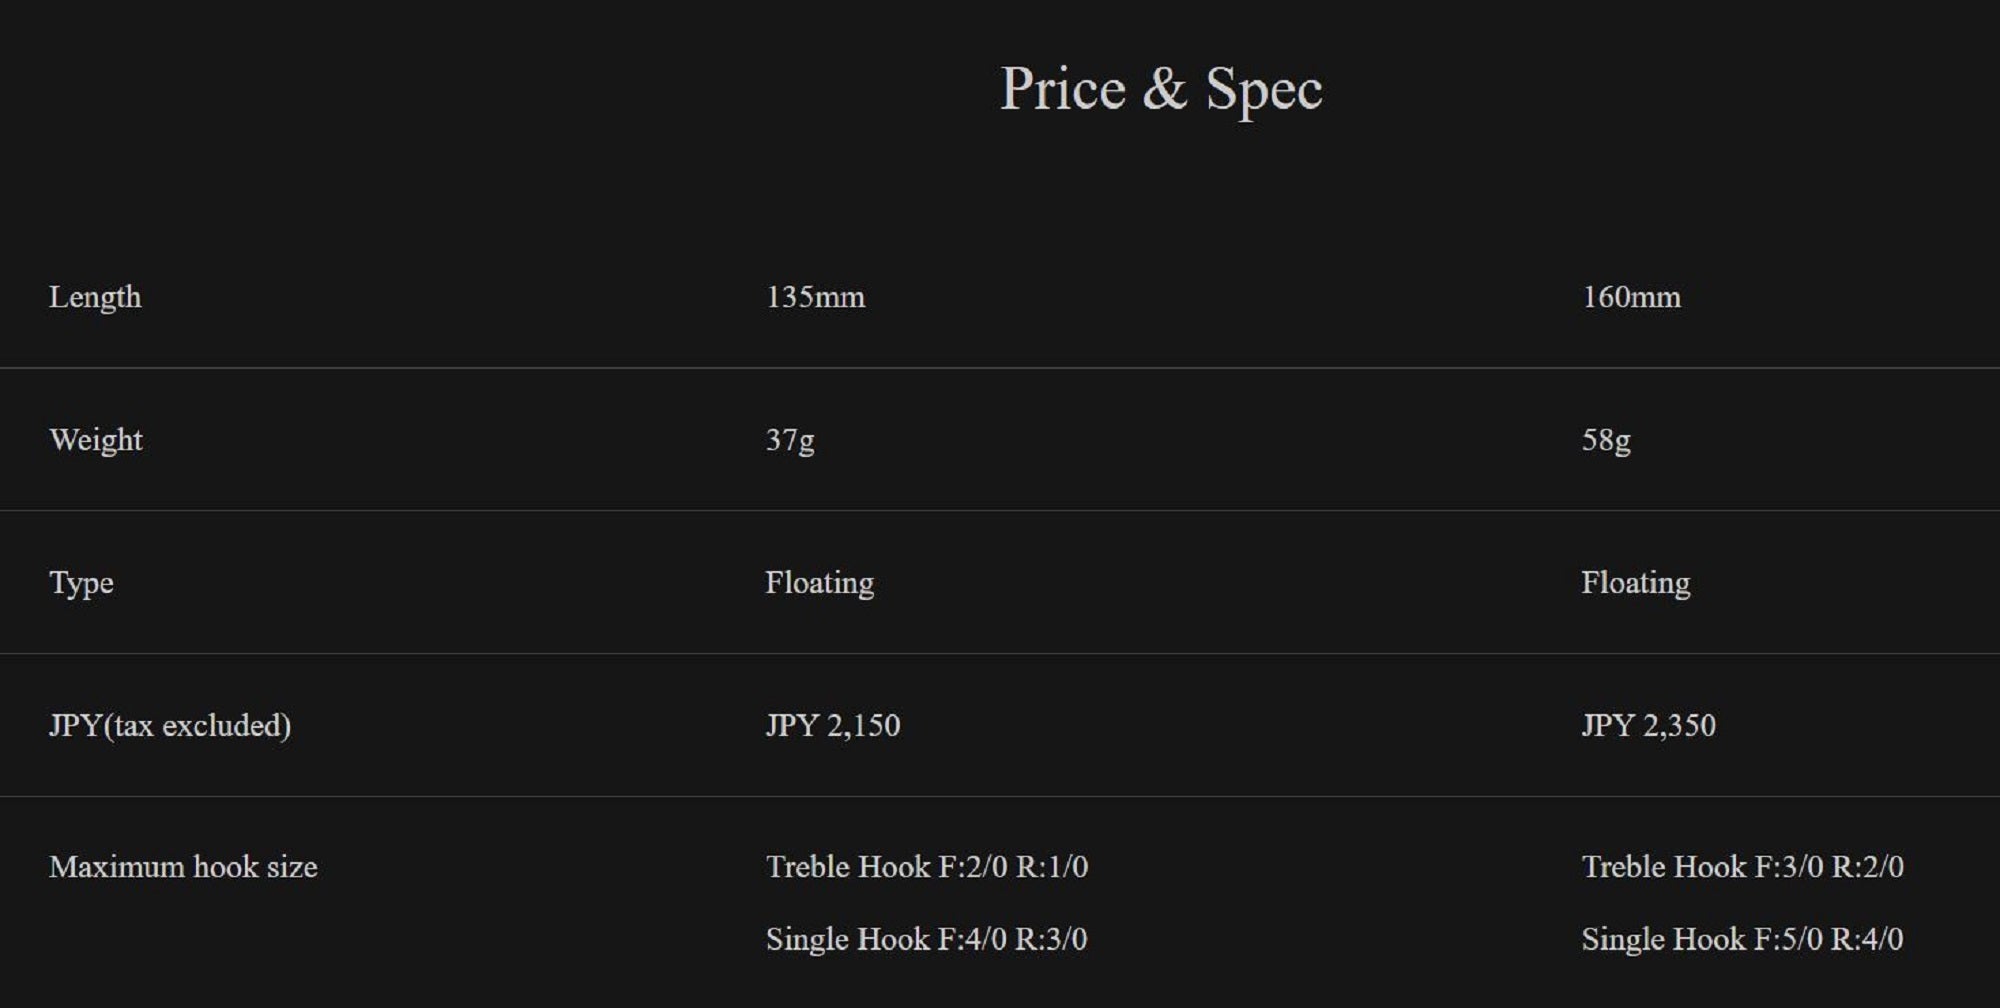Click Floating type in the 160mm column
This screenshot has height=1008, width=2000.
click(1635, 583)
